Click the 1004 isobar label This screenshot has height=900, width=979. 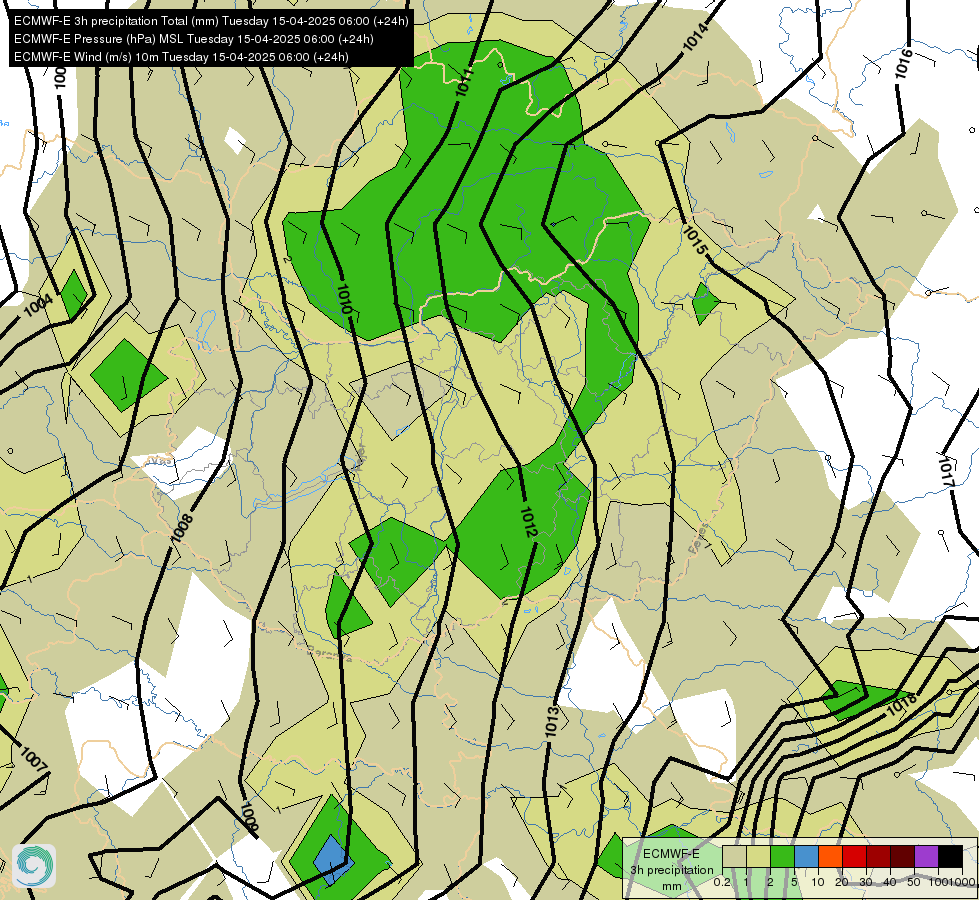pyautogui.click(x=39, y=305)
